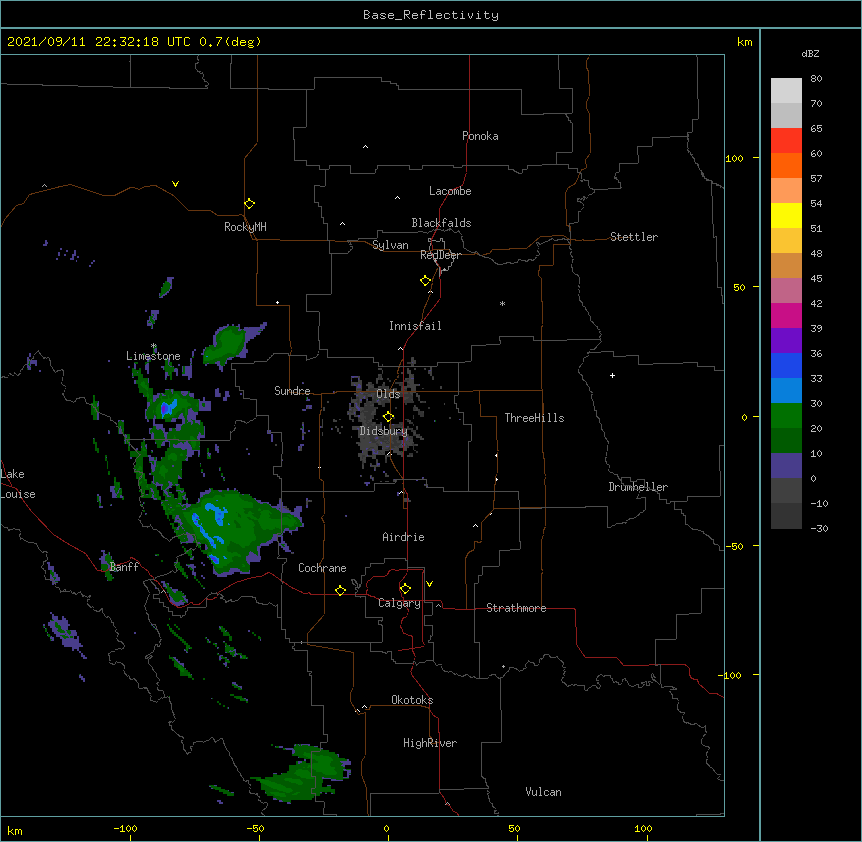Select the light gray 70-80 dBZ band
The width and height of the screenshot is (862, 842).
[786, 91]
